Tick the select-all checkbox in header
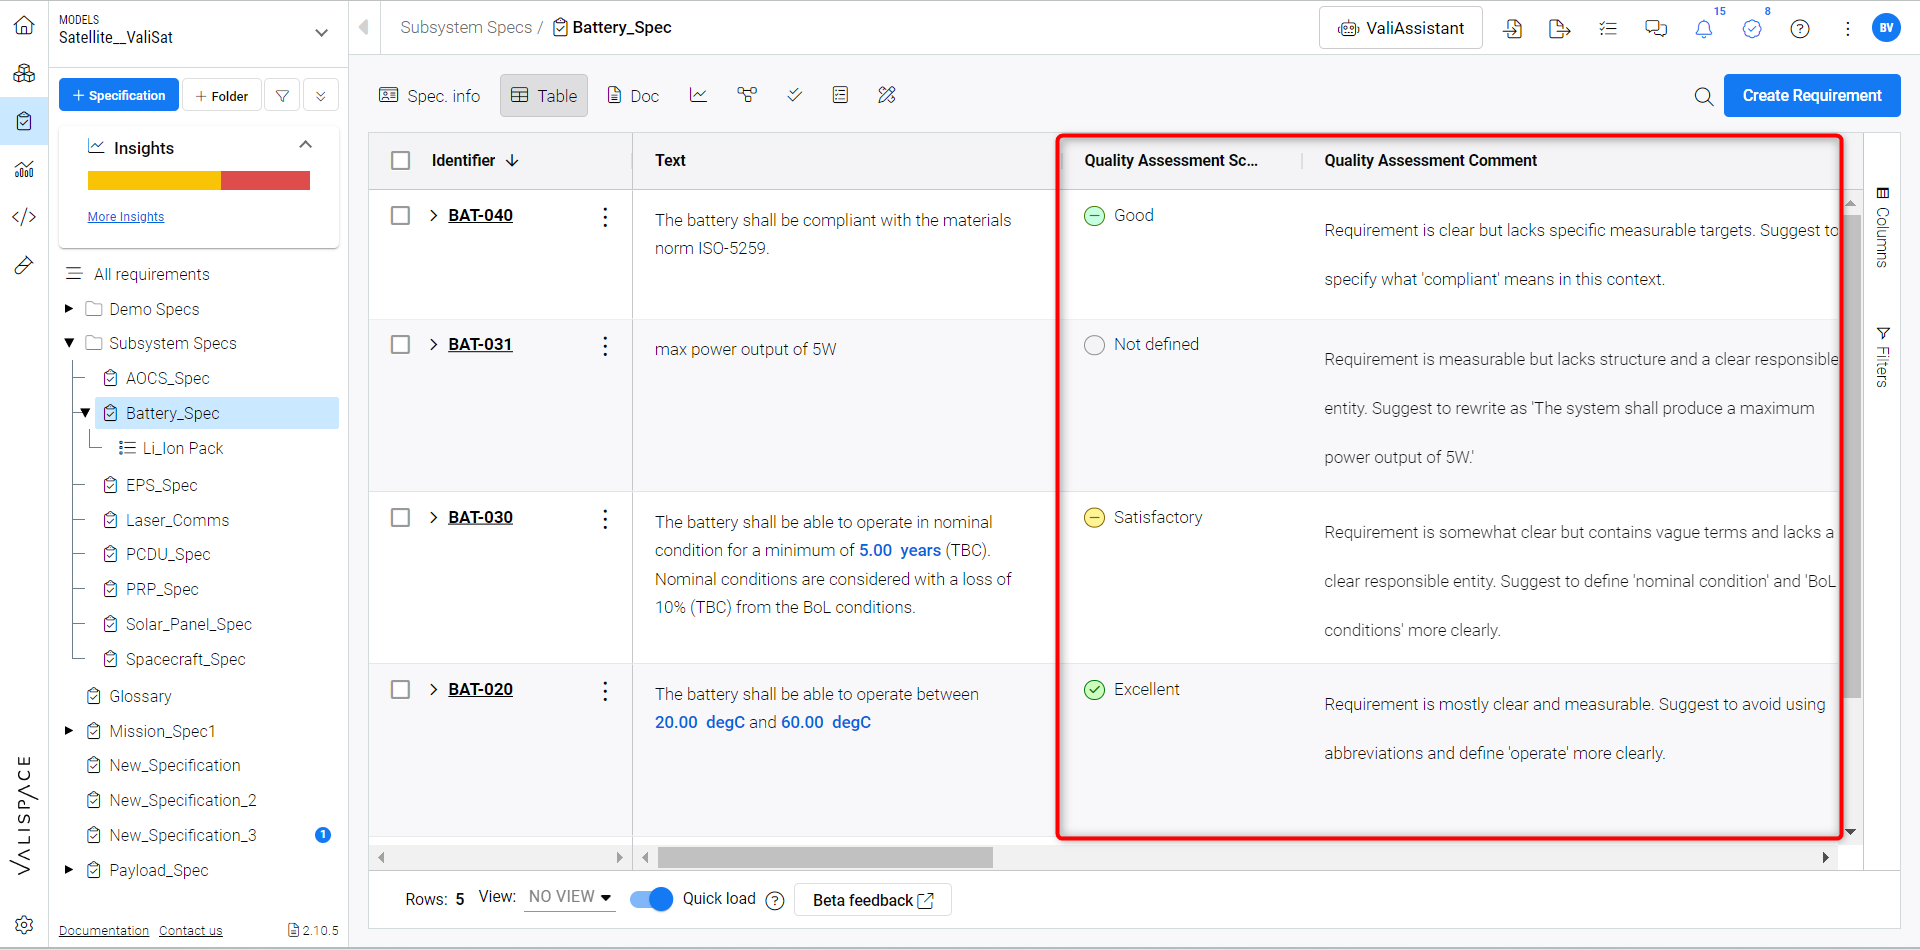 [401, 161]
